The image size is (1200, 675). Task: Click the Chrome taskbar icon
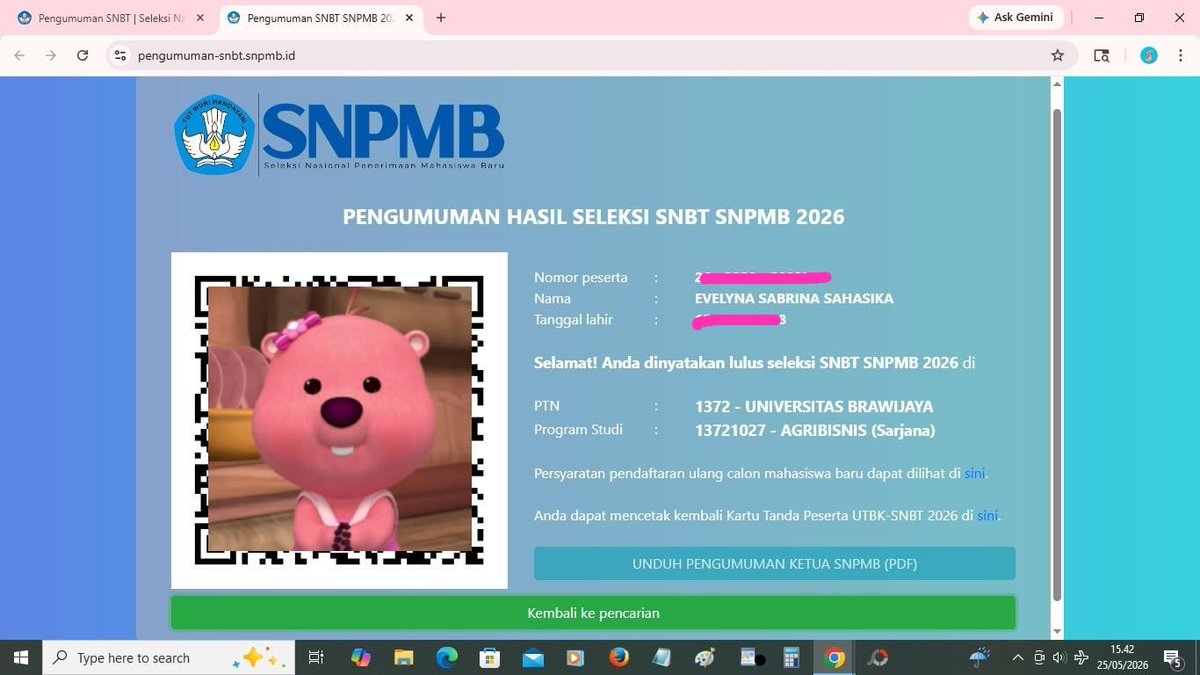[x=834, y=657]
